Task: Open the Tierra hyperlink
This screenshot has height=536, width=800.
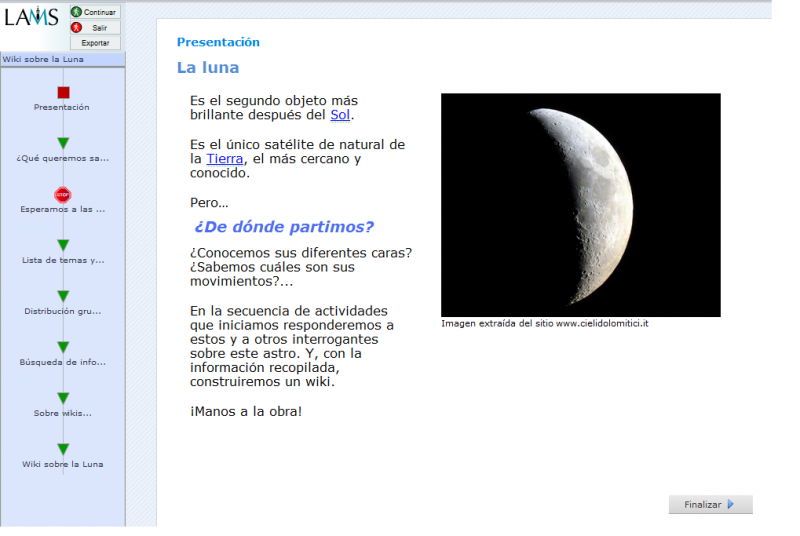Action: tap(224, 159)
